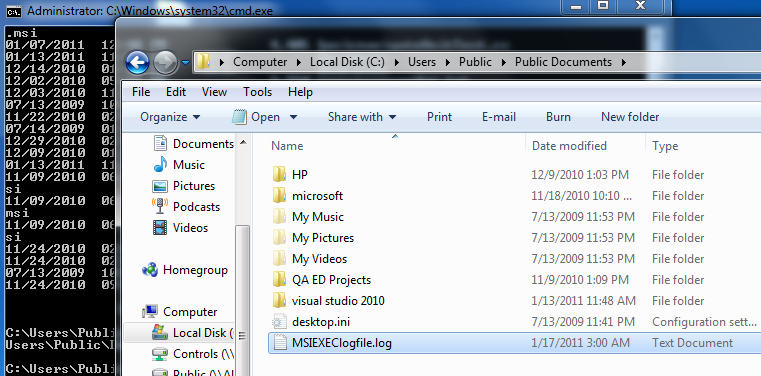Click the Computer icon in navigation pane
This screenshot has height=376, width=761.
pyautogui.click(x=150, y=311)
